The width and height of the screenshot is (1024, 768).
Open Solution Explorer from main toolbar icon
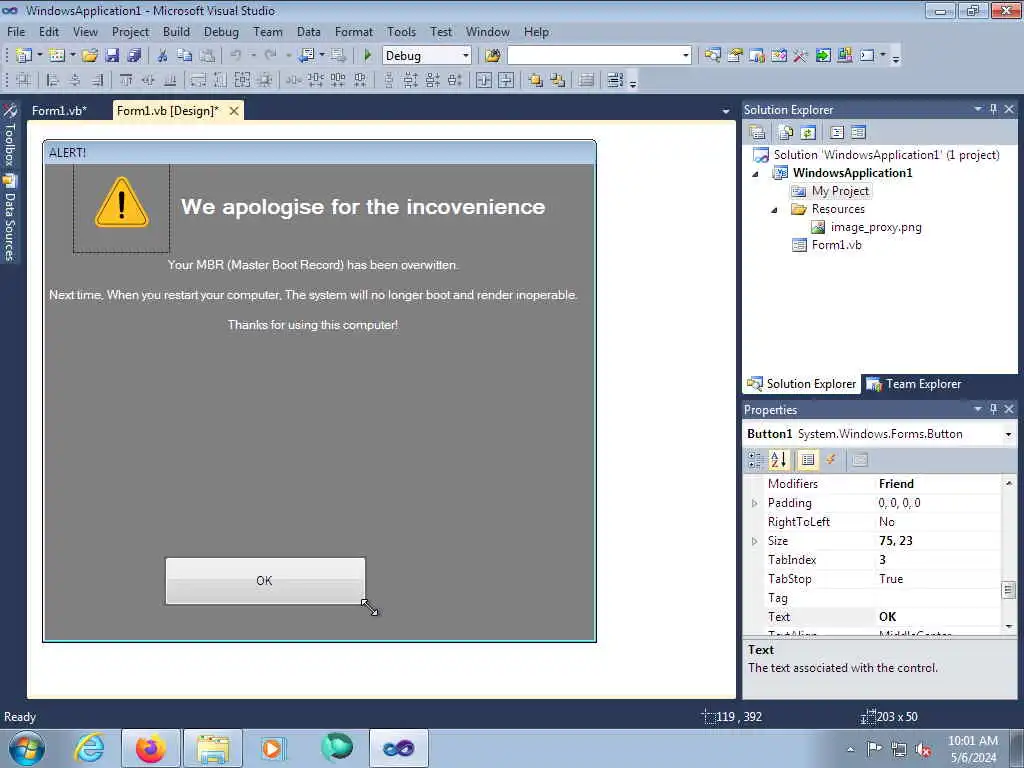[712, 56]
